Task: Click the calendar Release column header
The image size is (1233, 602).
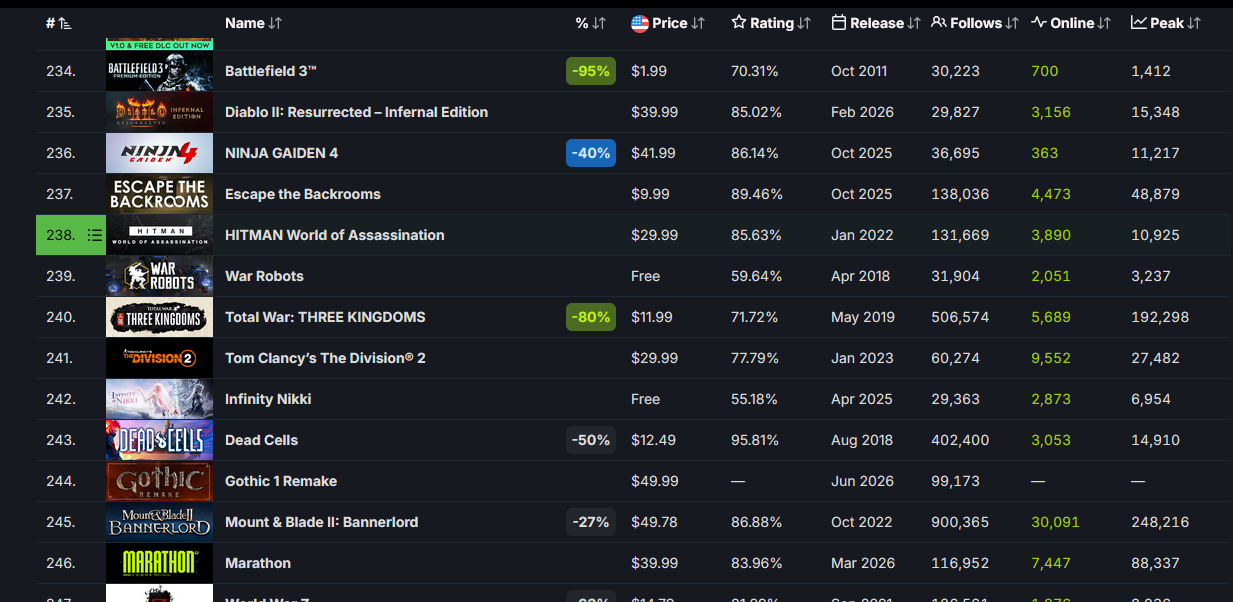Action: click(876, 23)
